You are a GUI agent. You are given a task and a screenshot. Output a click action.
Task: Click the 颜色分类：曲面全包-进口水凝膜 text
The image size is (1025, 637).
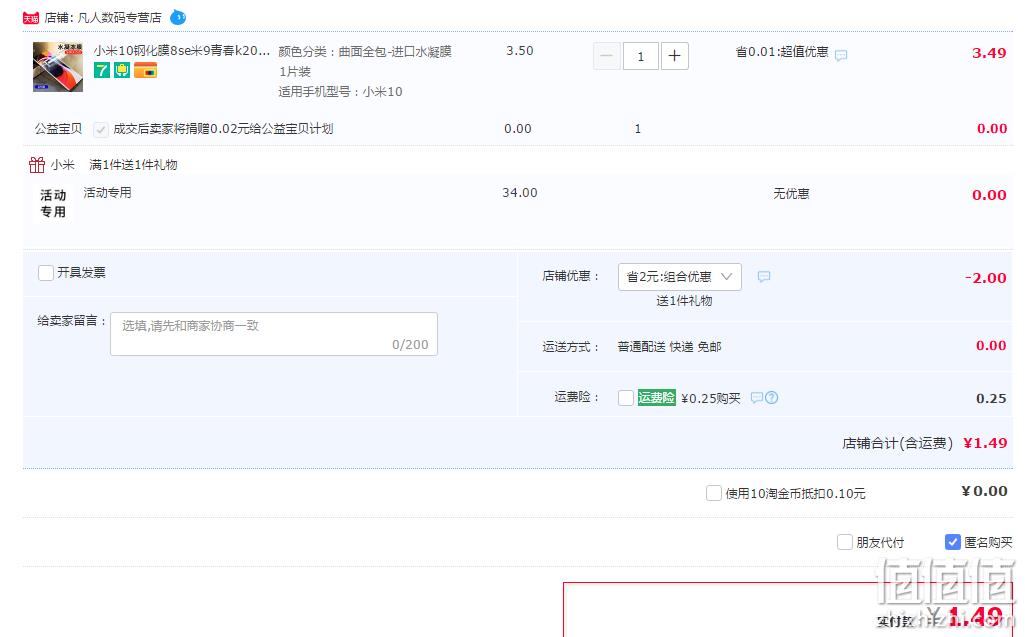click(x=365, y=52)
